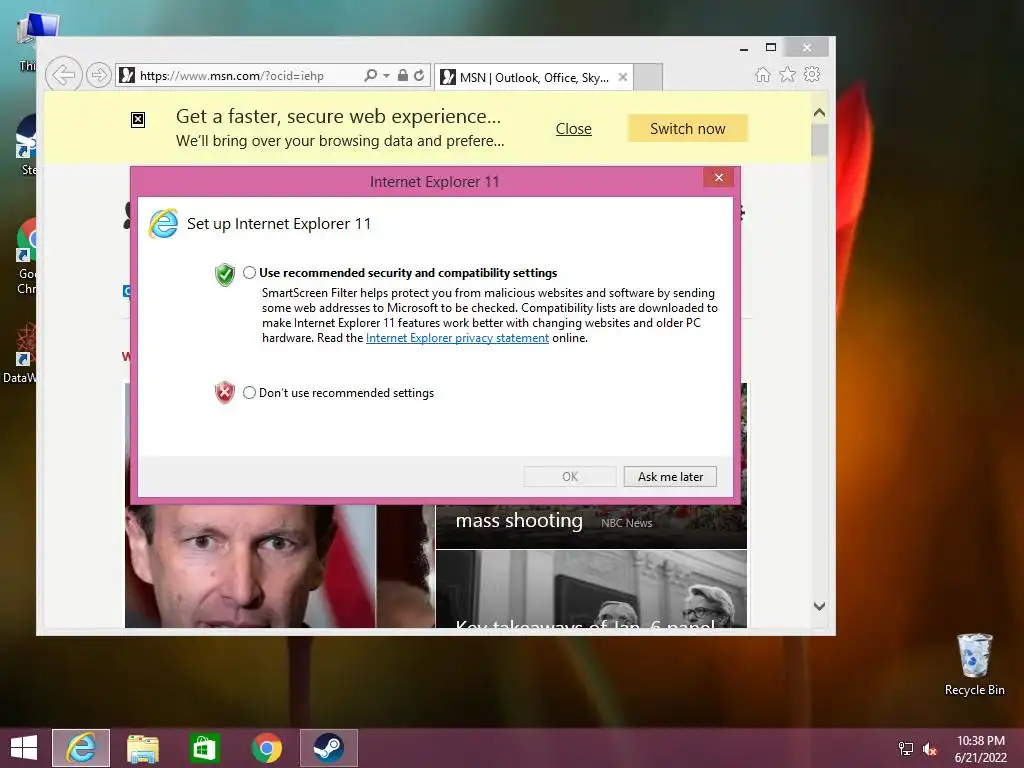Open the Windows Start button

pyautogui.click(x=24, y=748)
